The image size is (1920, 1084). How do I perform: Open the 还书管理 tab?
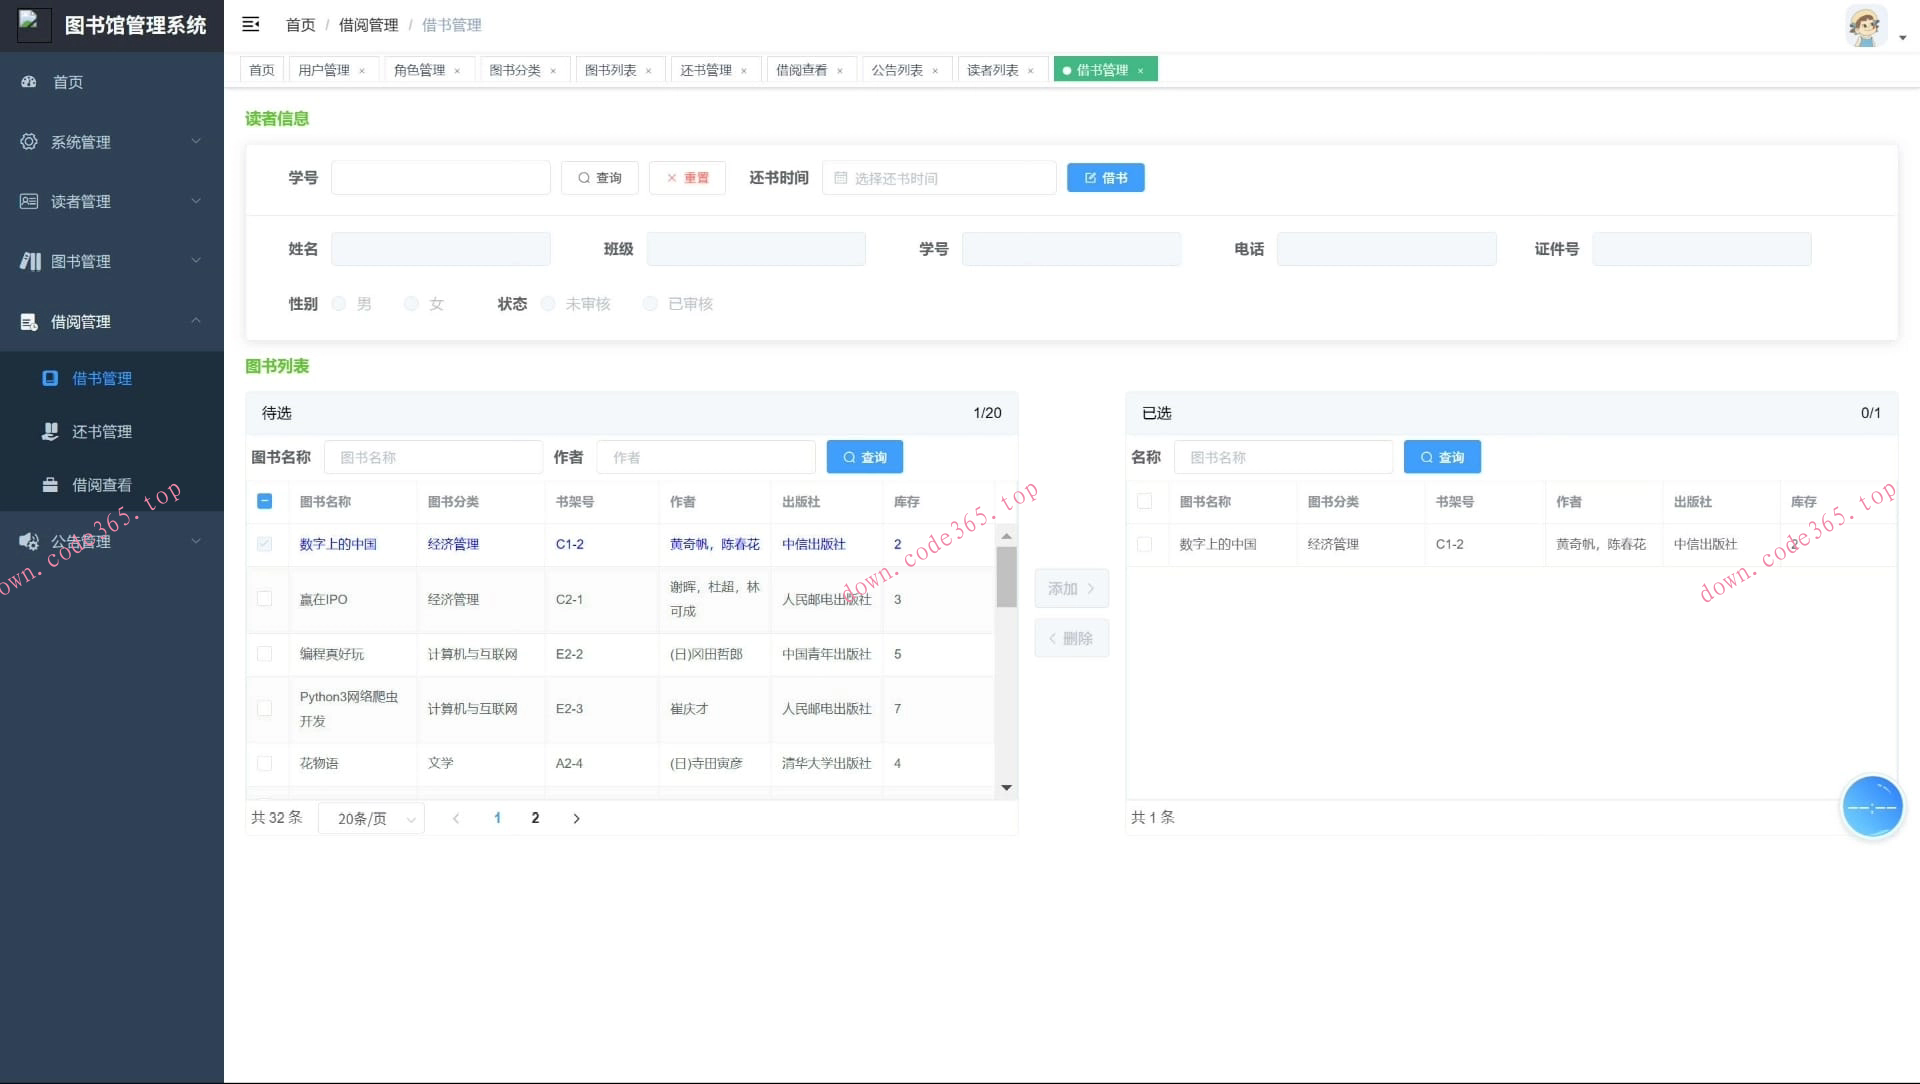[706, 70]
